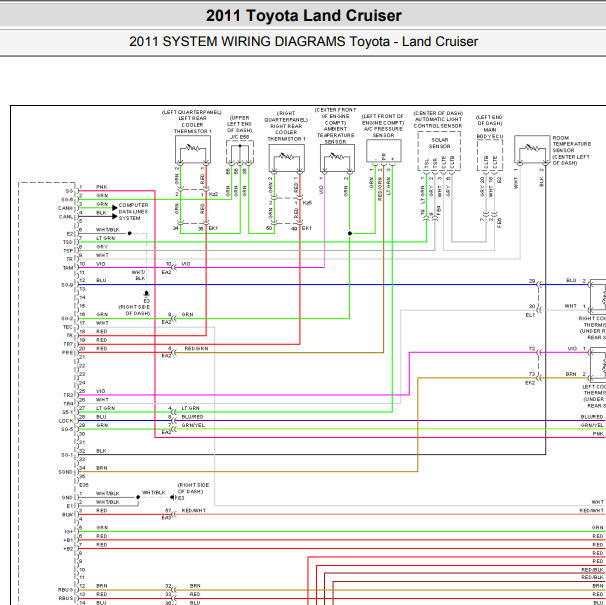Click the "E36" connector identifier
This screenshot has width=606, height=605.
point(84,484)
